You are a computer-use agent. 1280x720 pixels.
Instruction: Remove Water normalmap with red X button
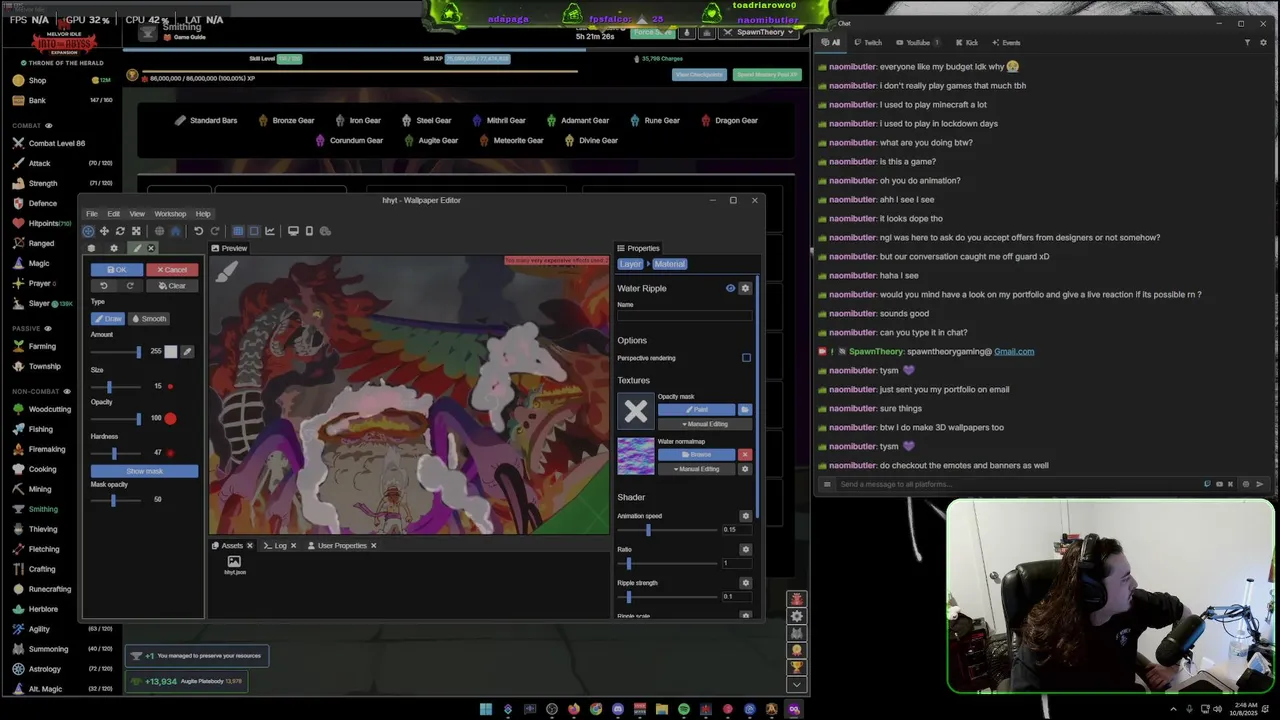744,455
